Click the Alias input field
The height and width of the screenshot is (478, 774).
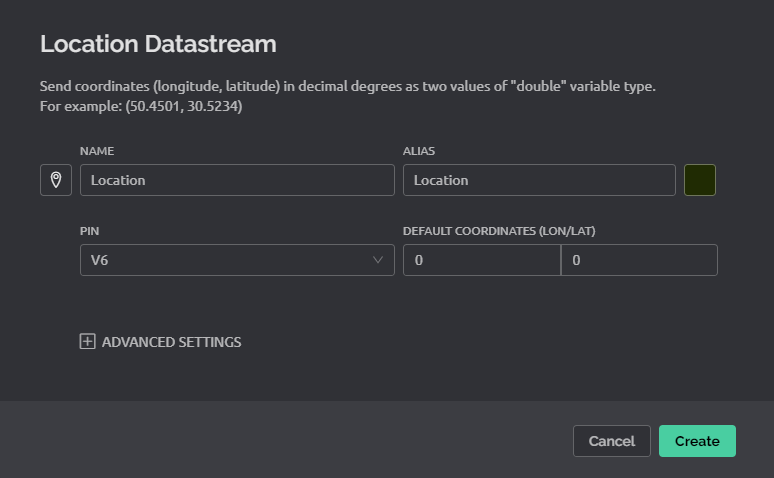tap(539, 180)
